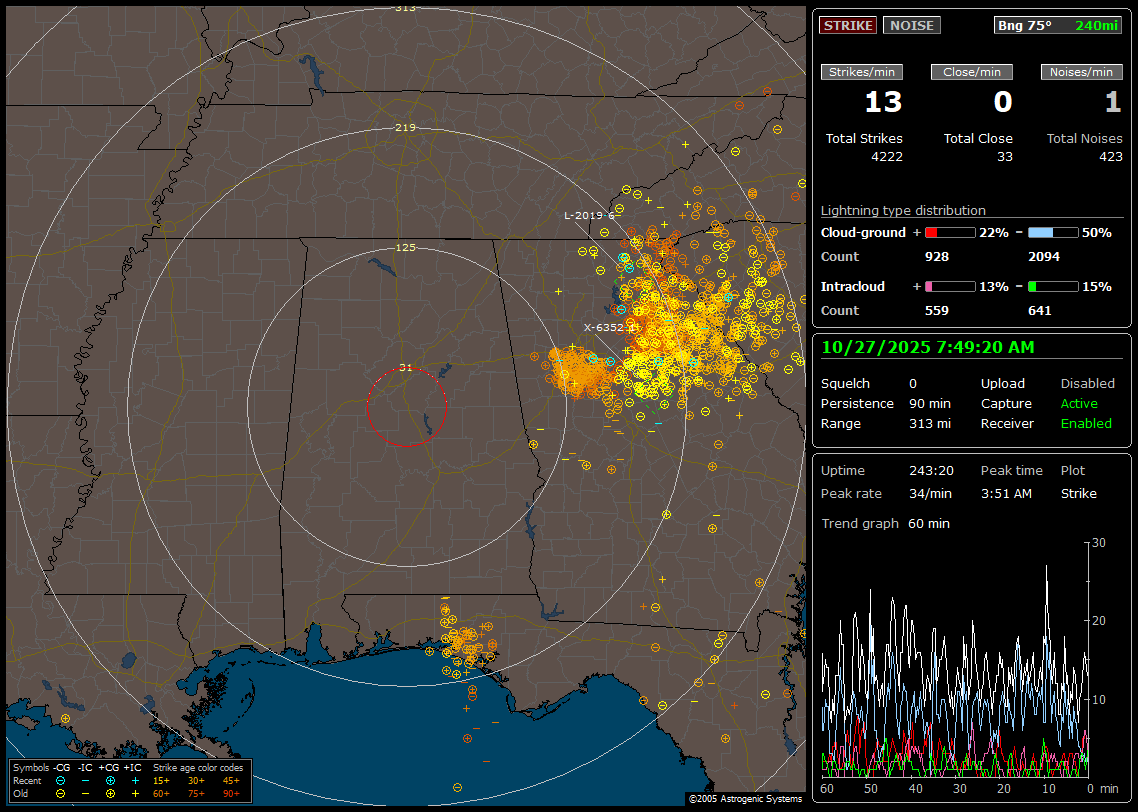Click the recent +CG symbol in legend
Viewport: 1138px width, 812px height.
[x=110, y=780]
